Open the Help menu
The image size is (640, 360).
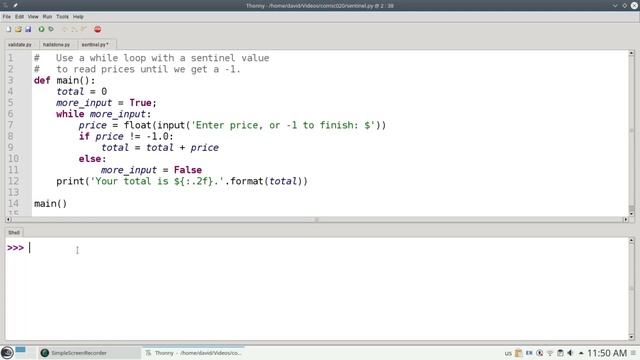click(78, 17)
